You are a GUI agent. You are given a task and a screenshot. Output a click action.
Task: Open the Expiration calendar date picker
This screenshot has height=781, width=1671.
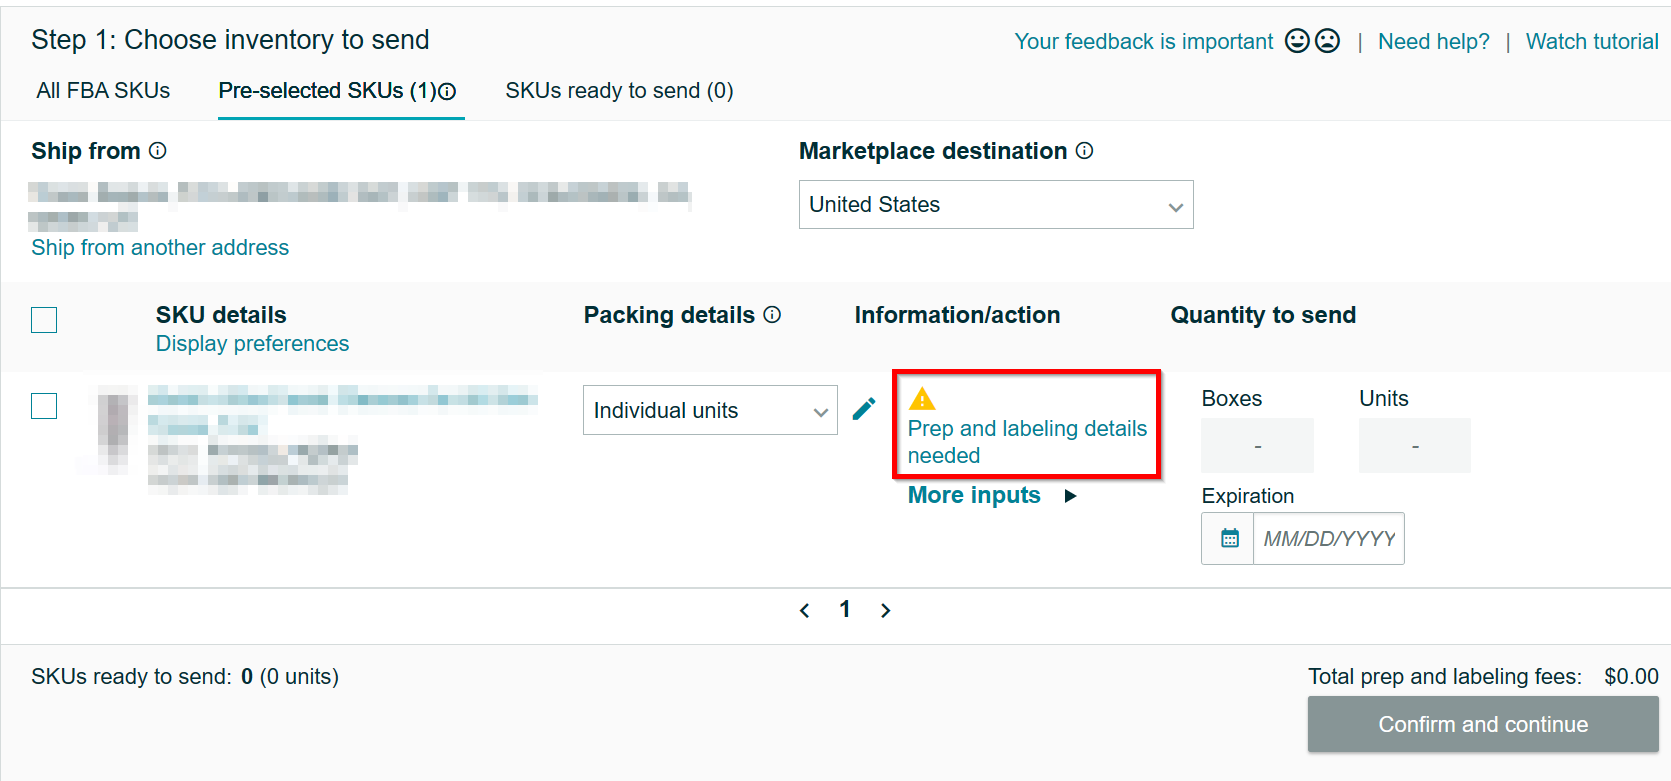click(1229, 539)
